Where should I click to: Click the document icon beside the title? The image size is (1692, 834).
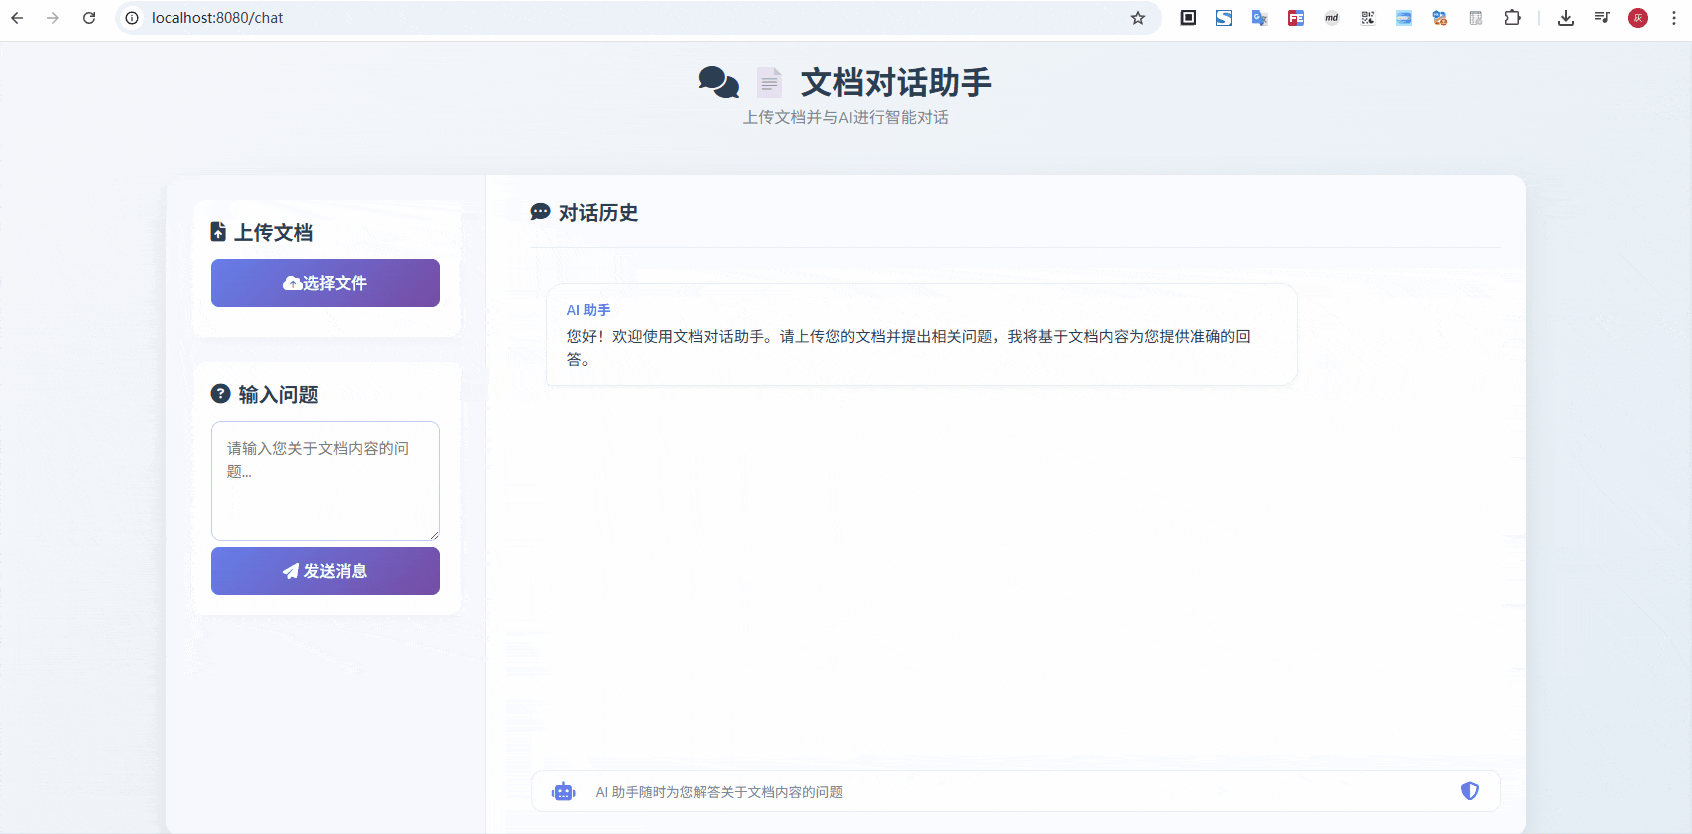[769, 82]
